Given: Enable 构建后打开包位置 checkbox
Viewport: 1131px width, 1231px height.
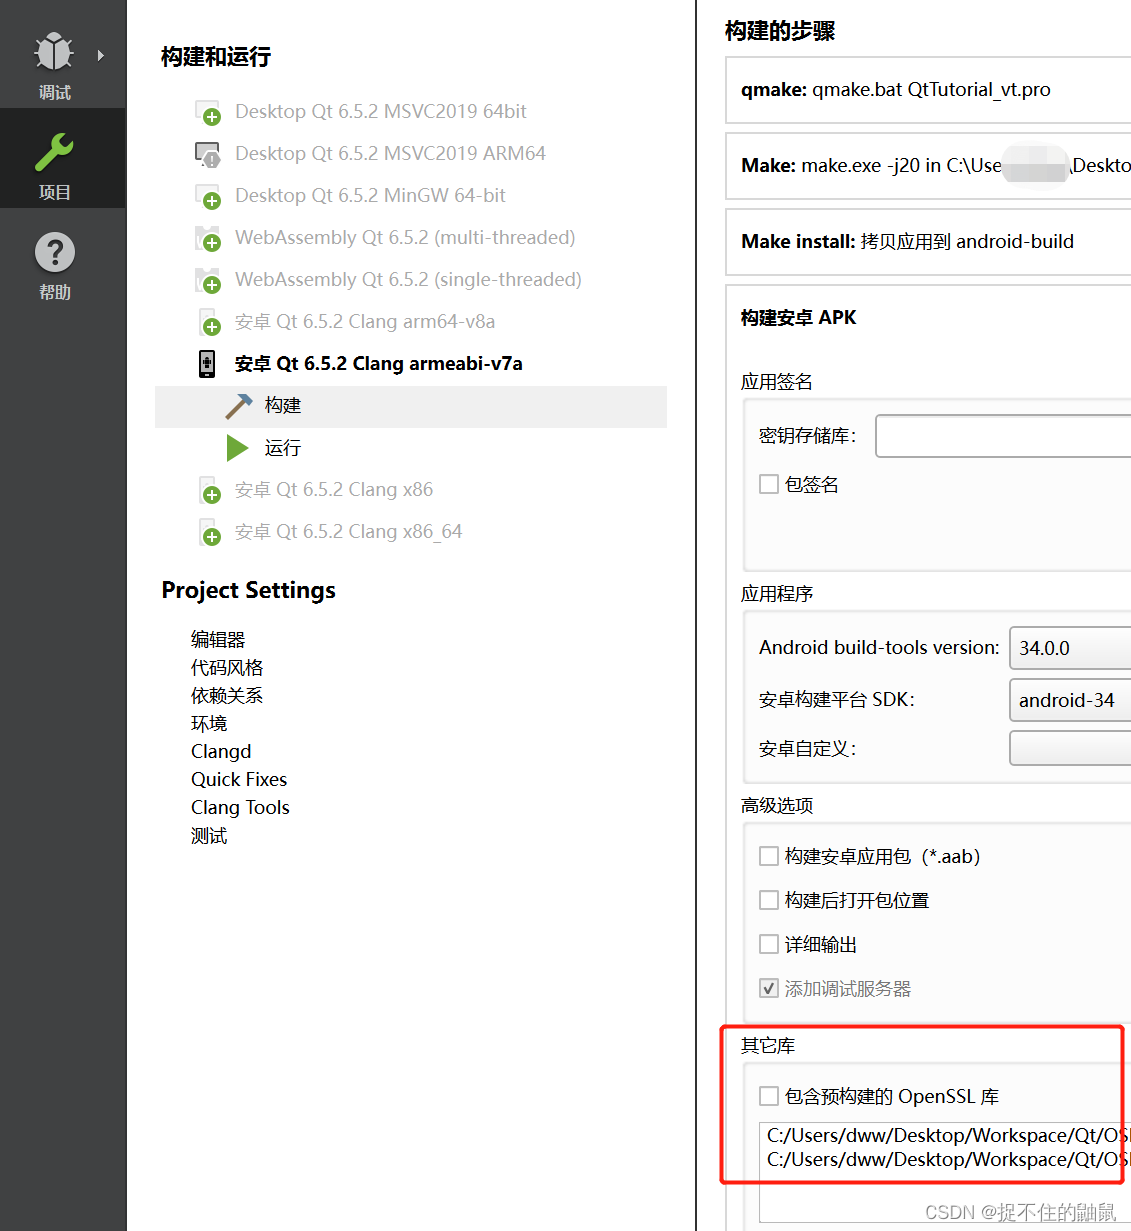Looking at the screenshot, I should [x=769, y=900].
